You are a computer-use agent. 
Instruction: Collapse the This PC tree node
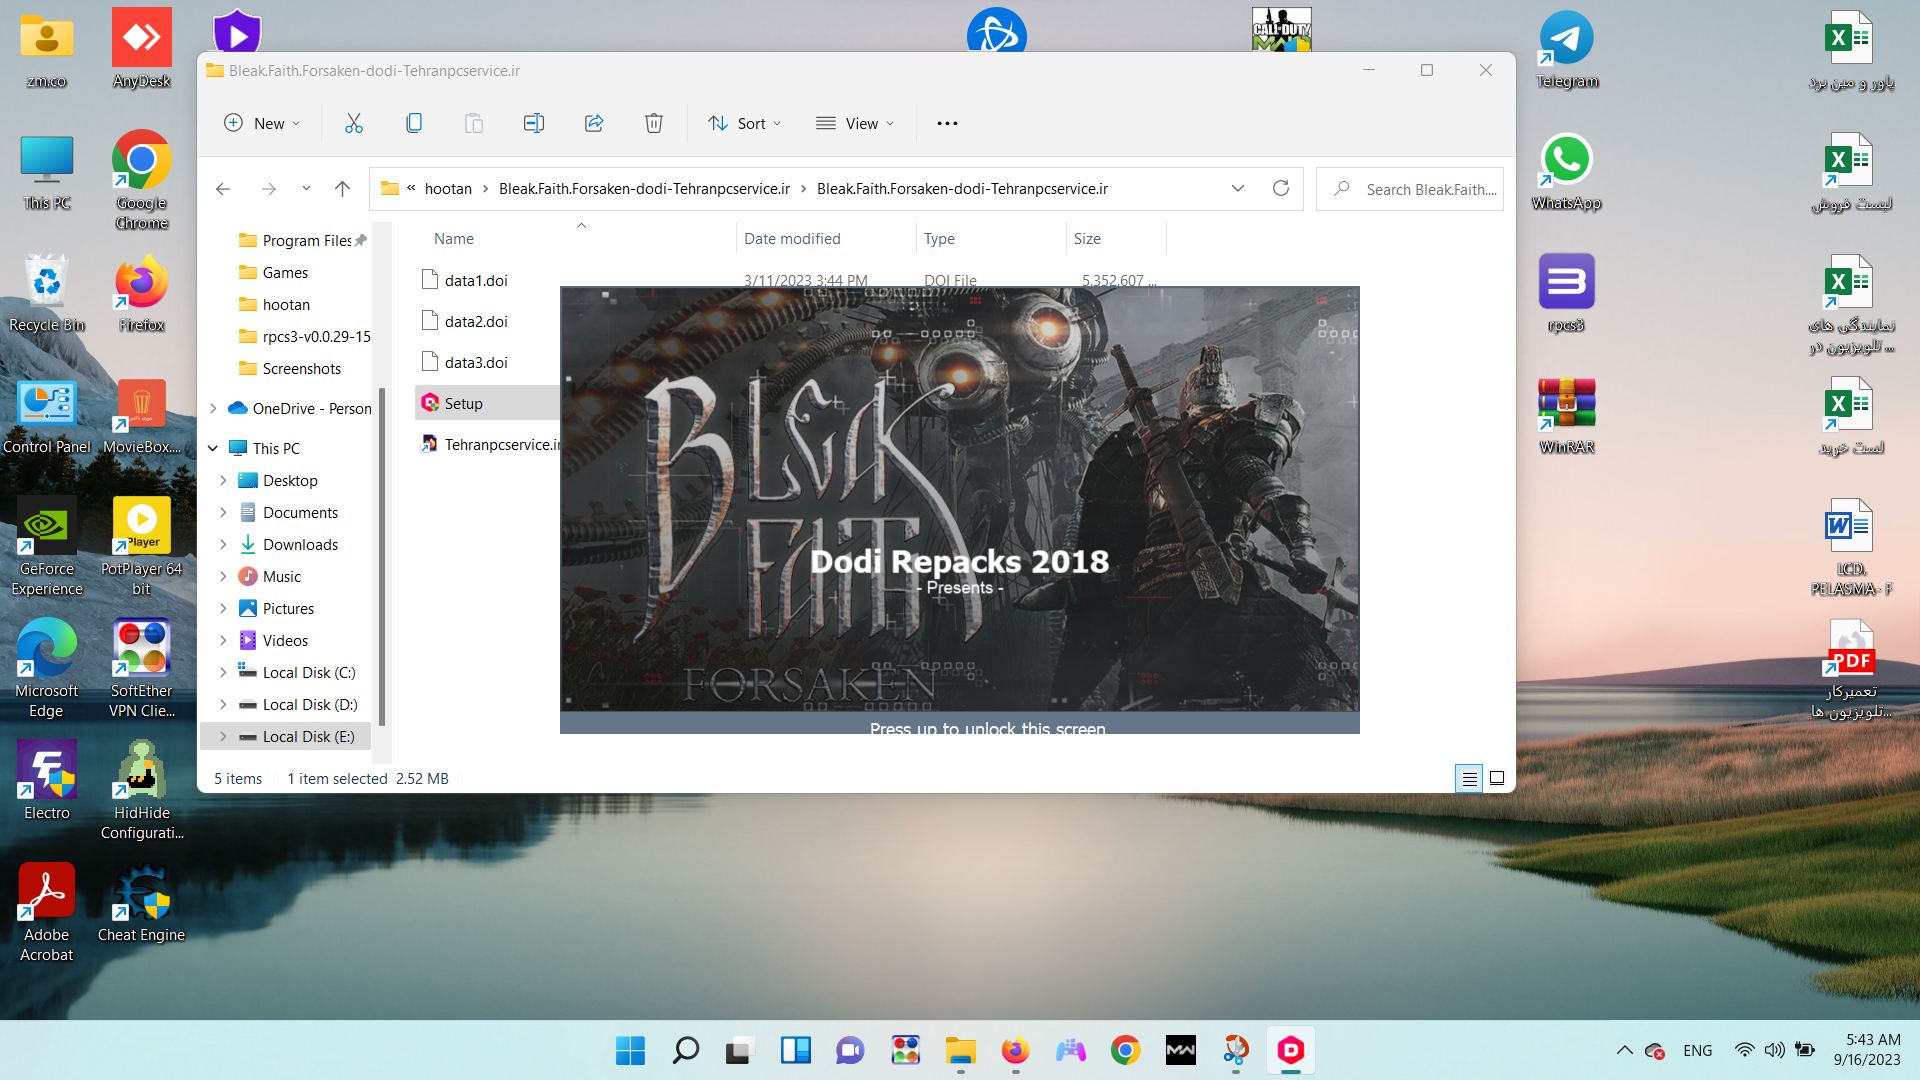tap(213, 448)
